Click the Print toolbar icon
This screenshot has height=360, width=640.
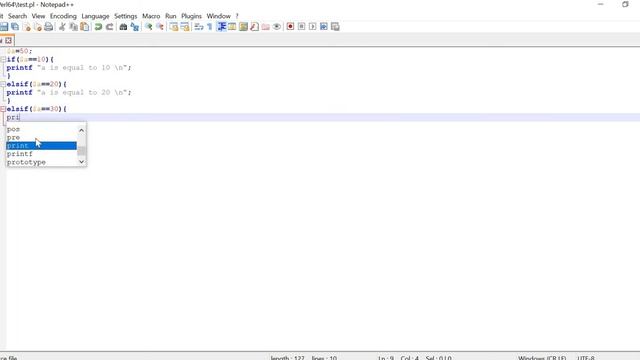pos(49,27)
